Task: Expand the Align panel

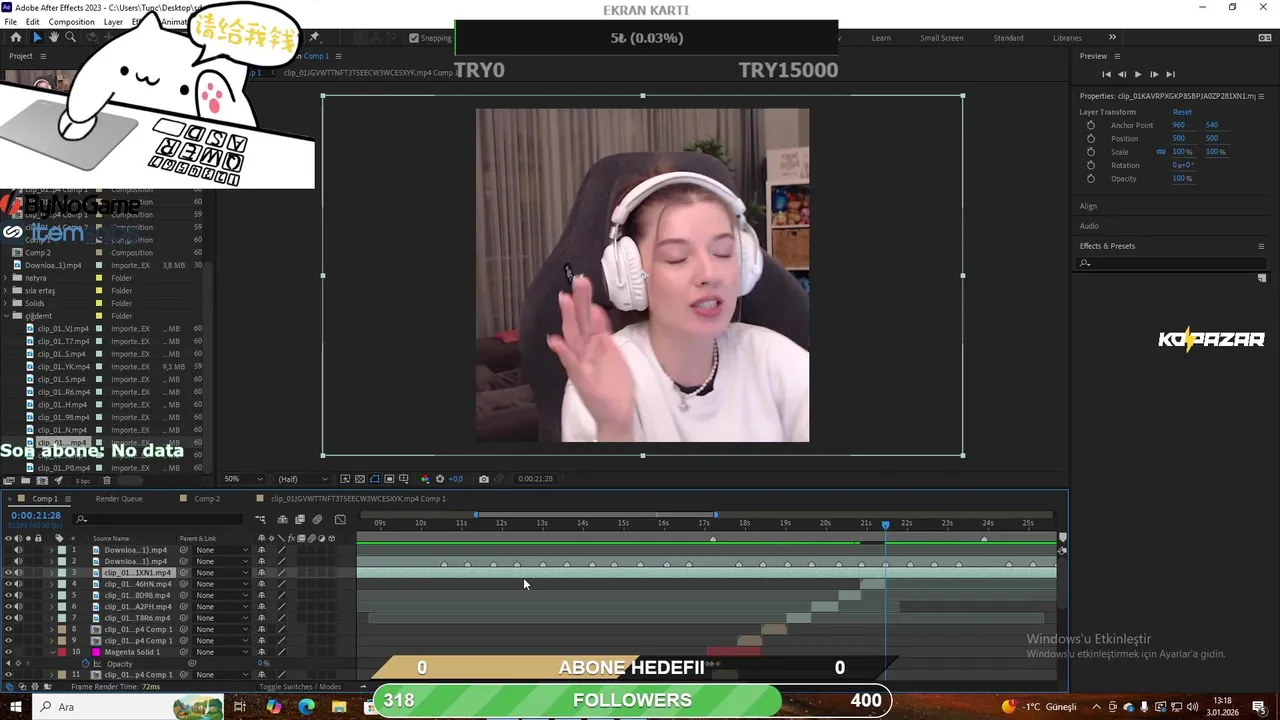Action: 1088,206
